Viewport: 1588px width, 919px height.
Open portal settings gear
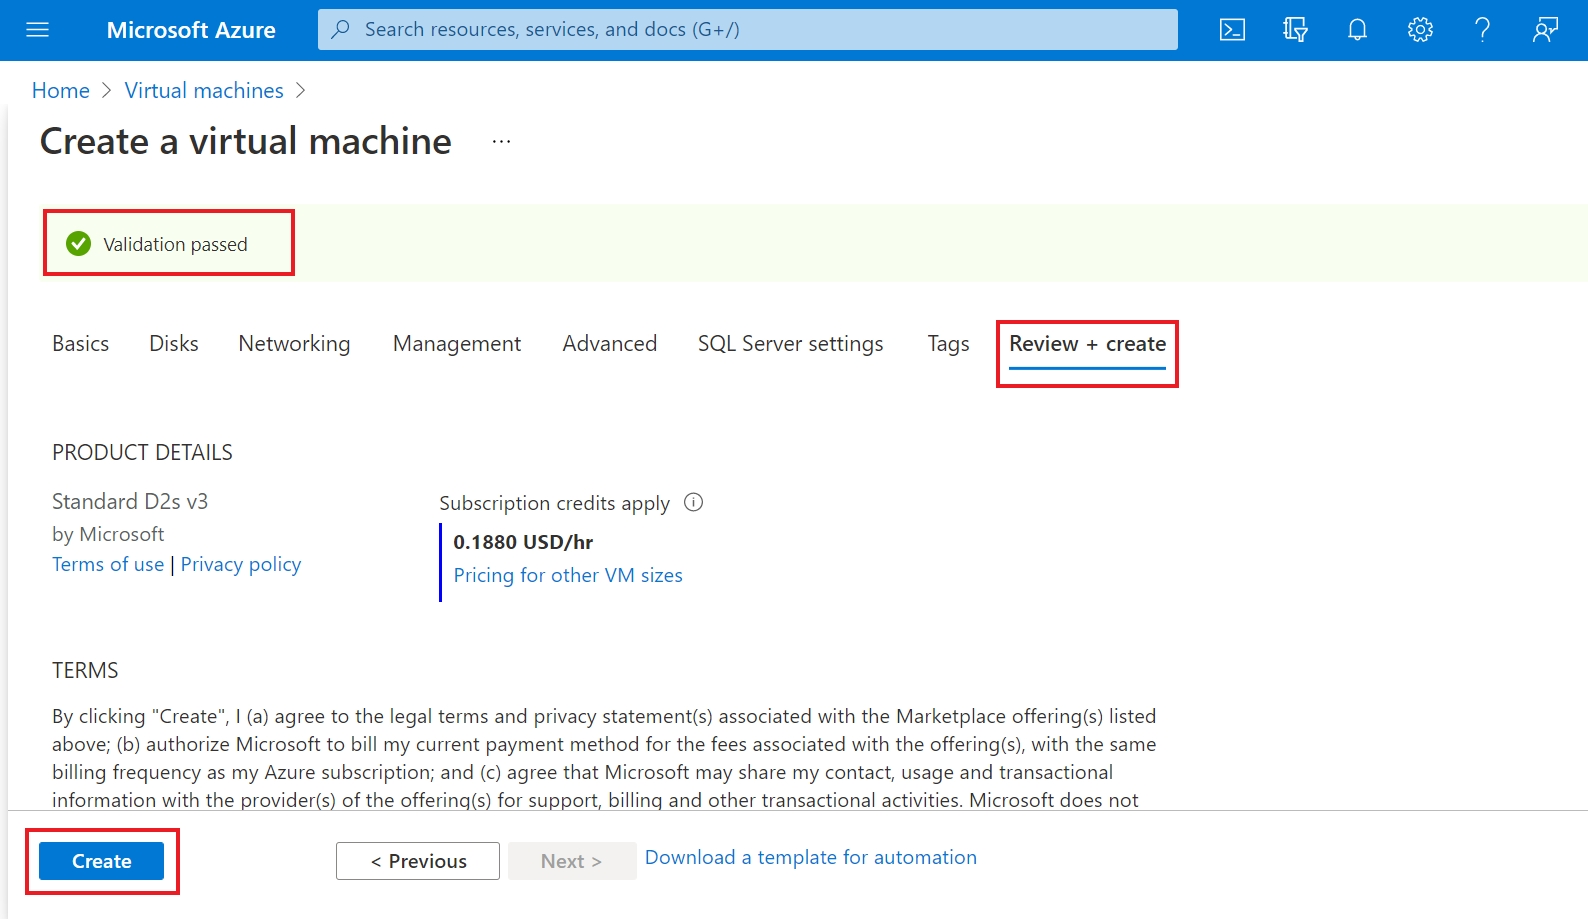click(x=1420, y=30)
